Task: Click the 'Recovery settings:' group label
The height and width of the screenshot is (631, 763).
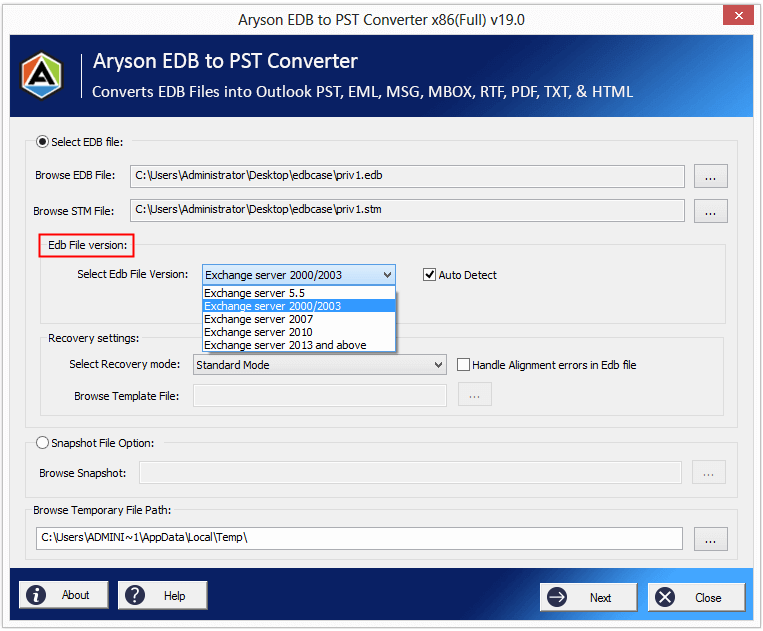Action: coord(93,338)
